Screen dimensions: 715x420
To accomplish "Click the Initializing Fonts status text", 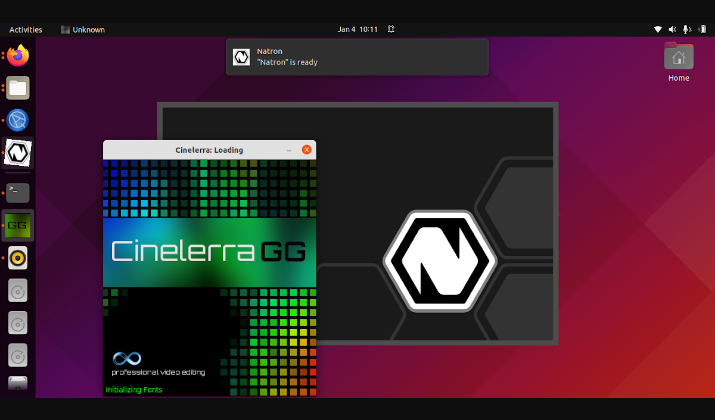I will pyautogui.click(x=134, y=390).
